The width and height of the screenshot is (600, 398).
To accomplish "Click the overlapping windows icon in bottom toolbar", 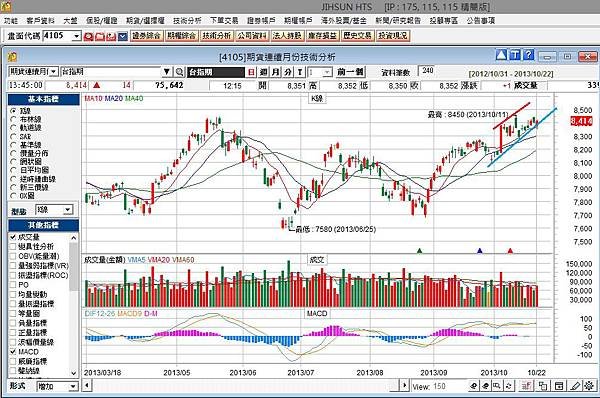I will [x=542, y=385].
